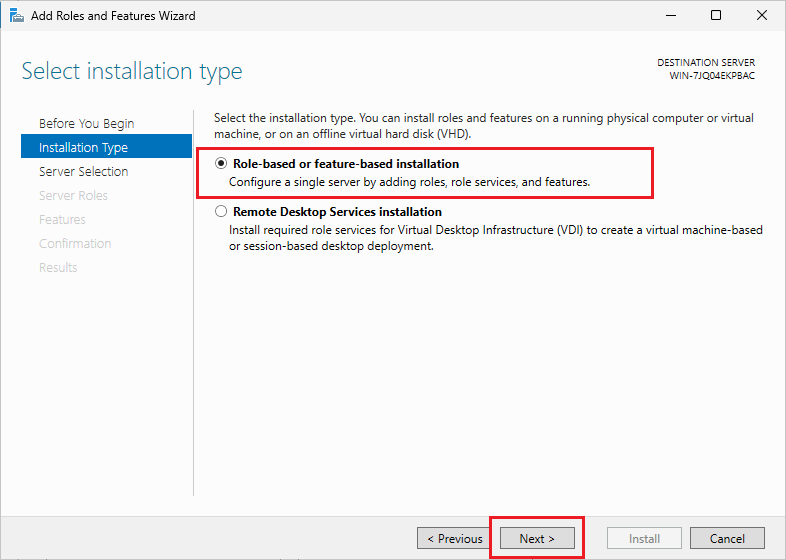Click the Results step in sidebar
The width and height of the screenshot is (786, 560).
point(58,267)
